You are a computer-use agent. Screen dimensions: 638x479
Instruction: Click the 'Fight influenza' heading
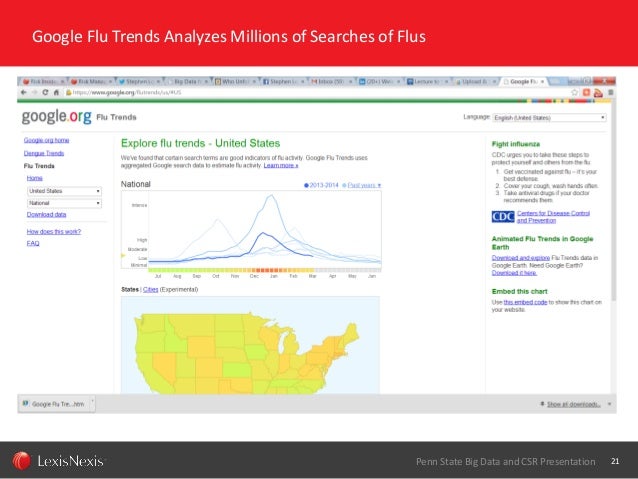pos(516,144)
